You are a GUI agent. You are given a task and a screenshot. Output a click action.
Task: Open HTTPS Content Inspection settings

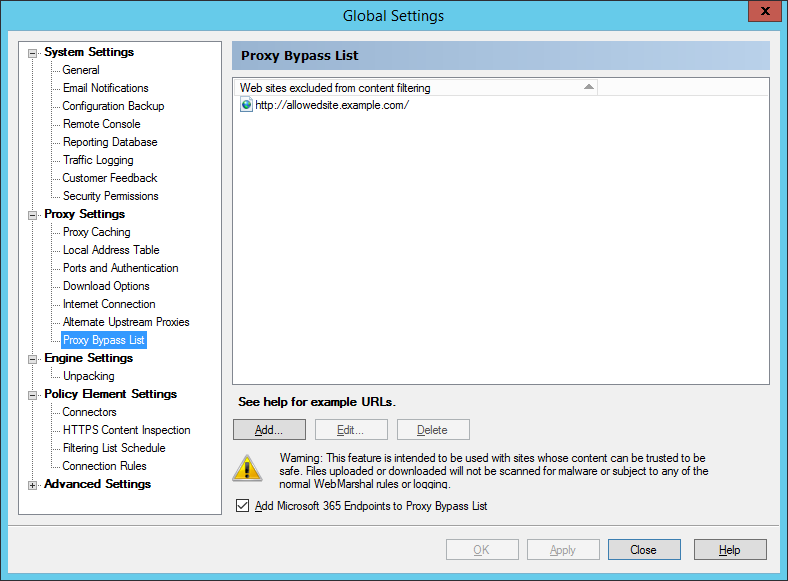point(127,430)
